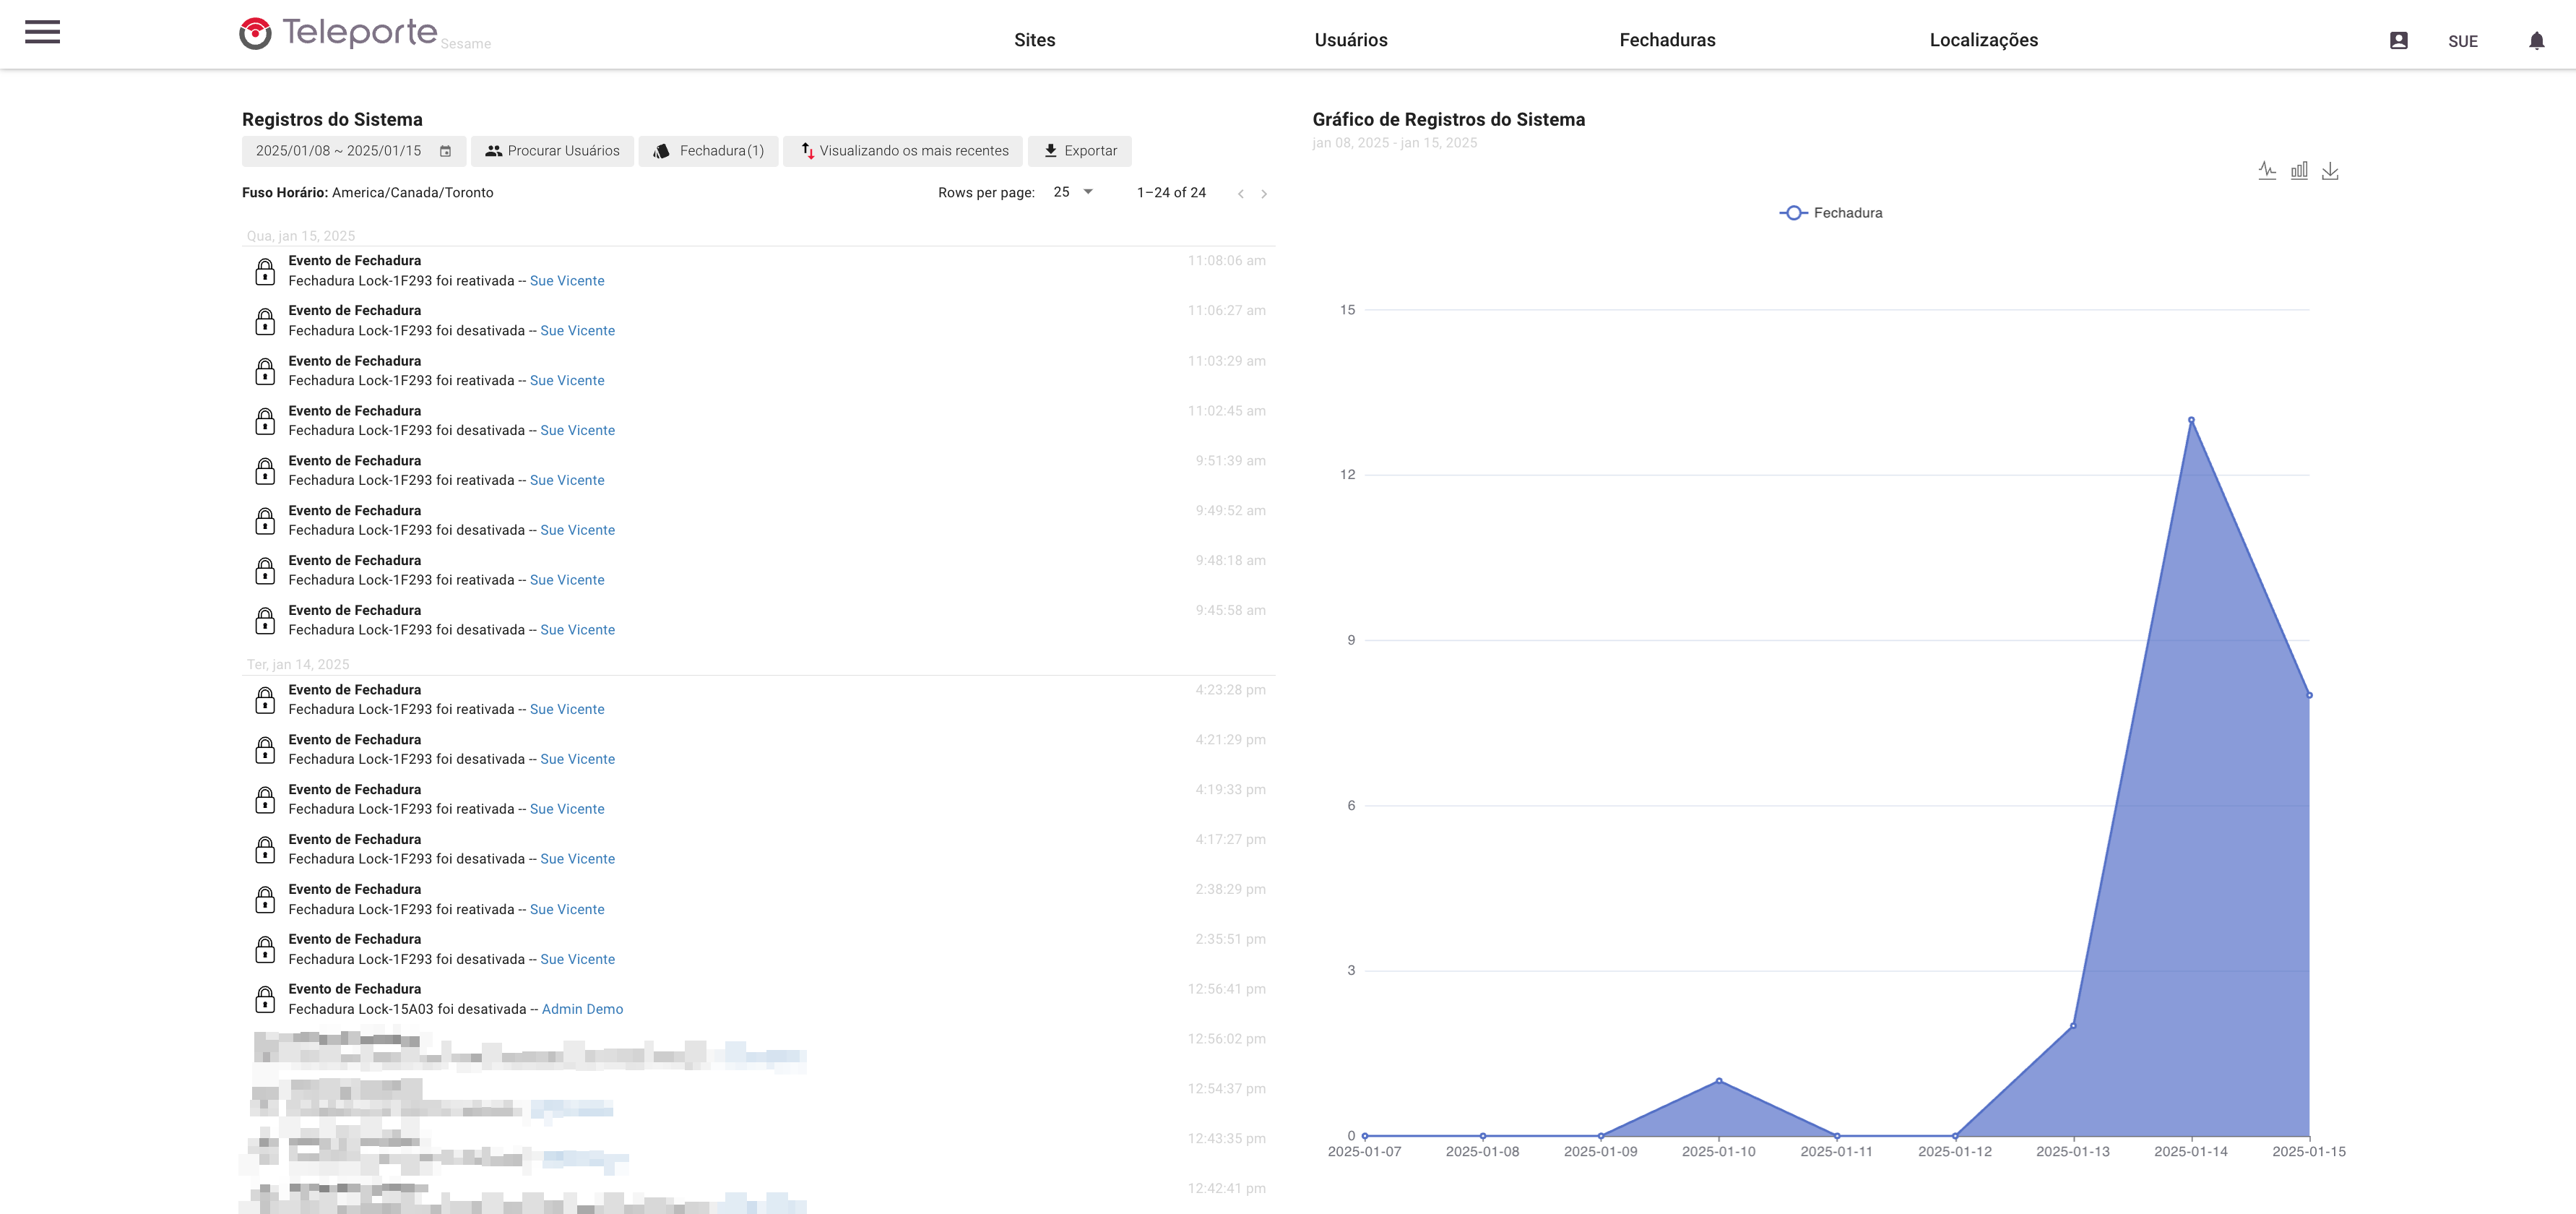Open Sue Vicente link in 11:08:06 am event

[x=567, y=281]
